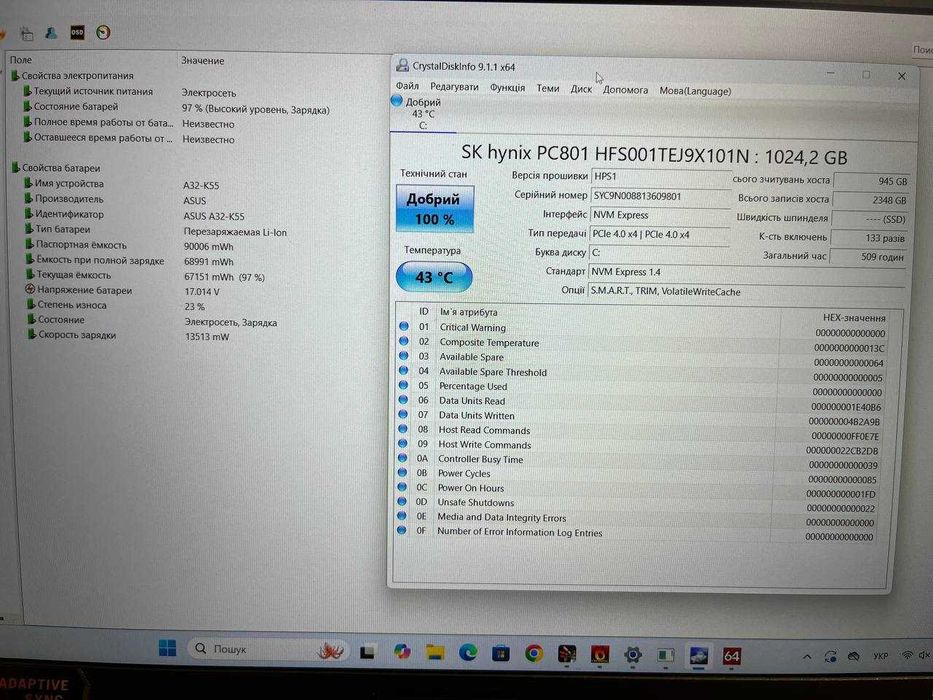Click the CrystalDiskInfo title bar app icon

tap(402, 65)
